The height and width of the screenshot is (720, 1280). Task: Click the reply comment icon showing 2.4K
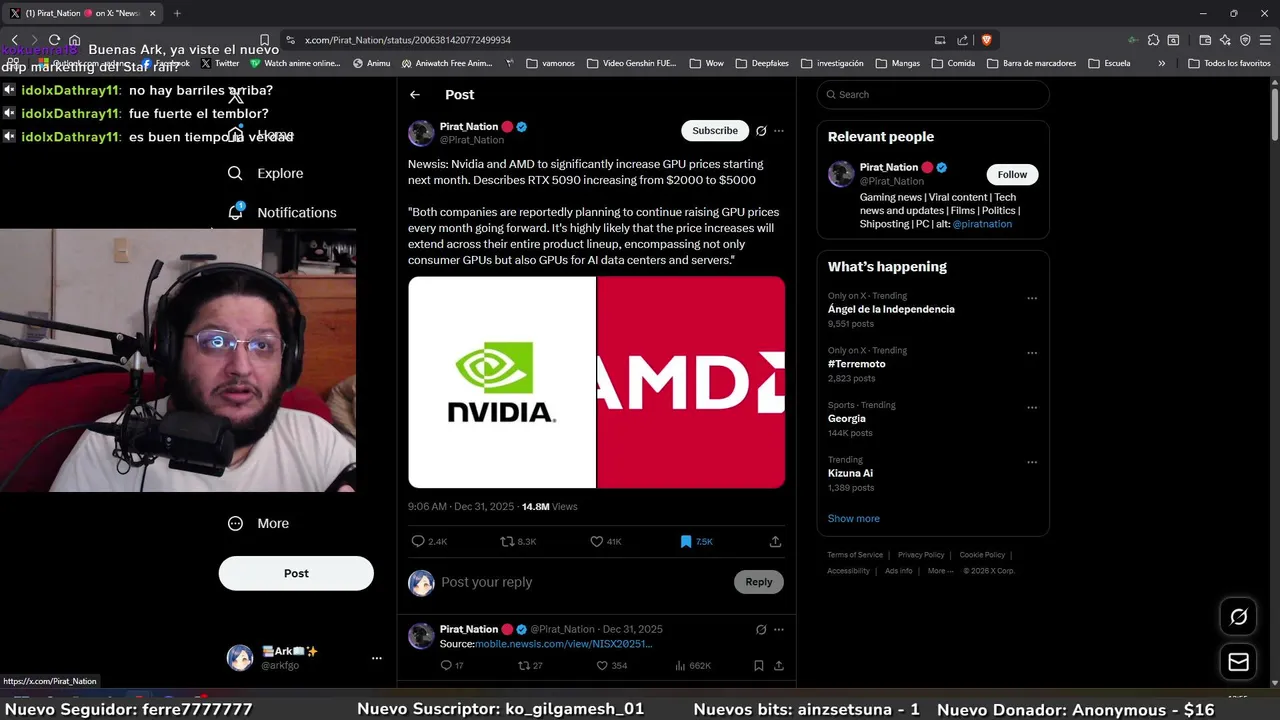coord(418,541)
